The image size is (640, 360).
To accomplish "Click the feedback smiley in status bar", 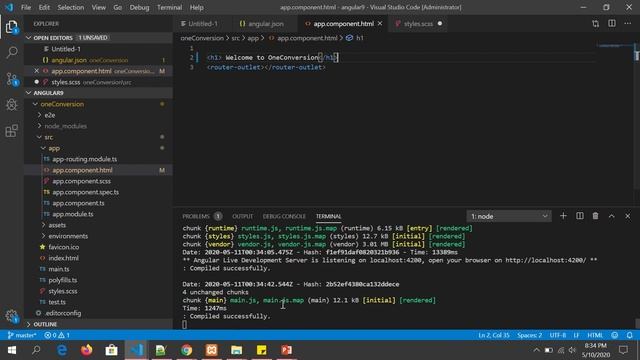I will (615, 335).
